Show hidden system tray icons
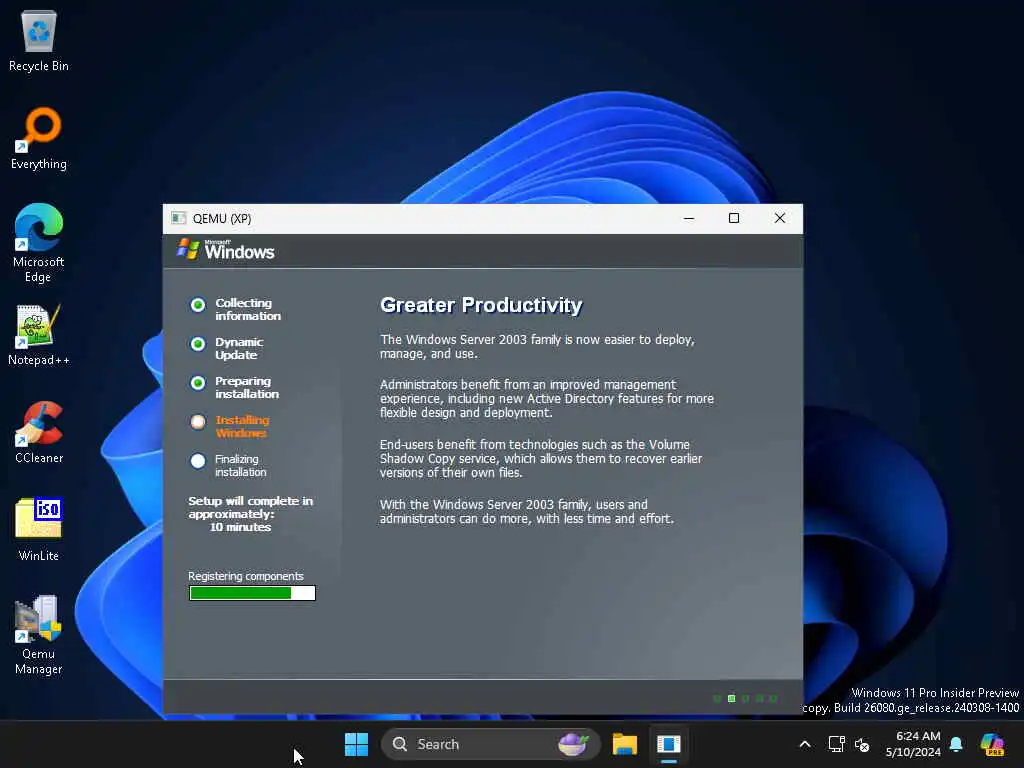This screenshot has height=768, width=1024. tap(805, 744)
